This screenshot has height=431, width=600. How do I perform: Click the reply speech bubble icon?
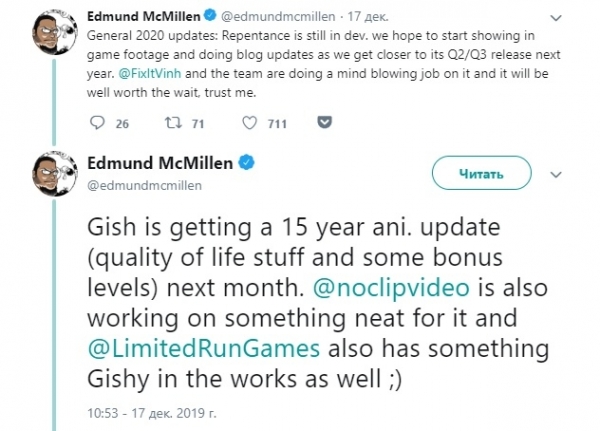click(x=96, y=124)
